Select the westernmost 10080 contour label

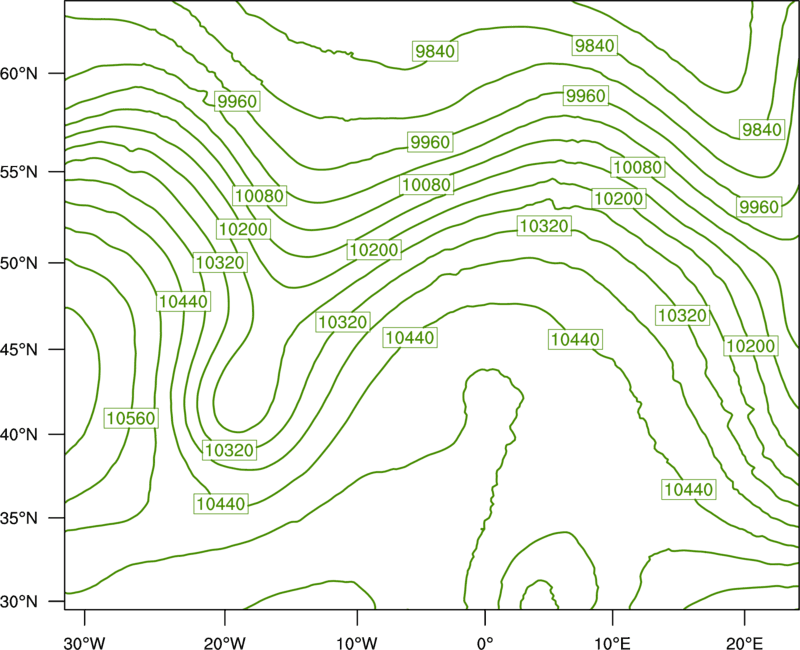click(x=260, y=195)
